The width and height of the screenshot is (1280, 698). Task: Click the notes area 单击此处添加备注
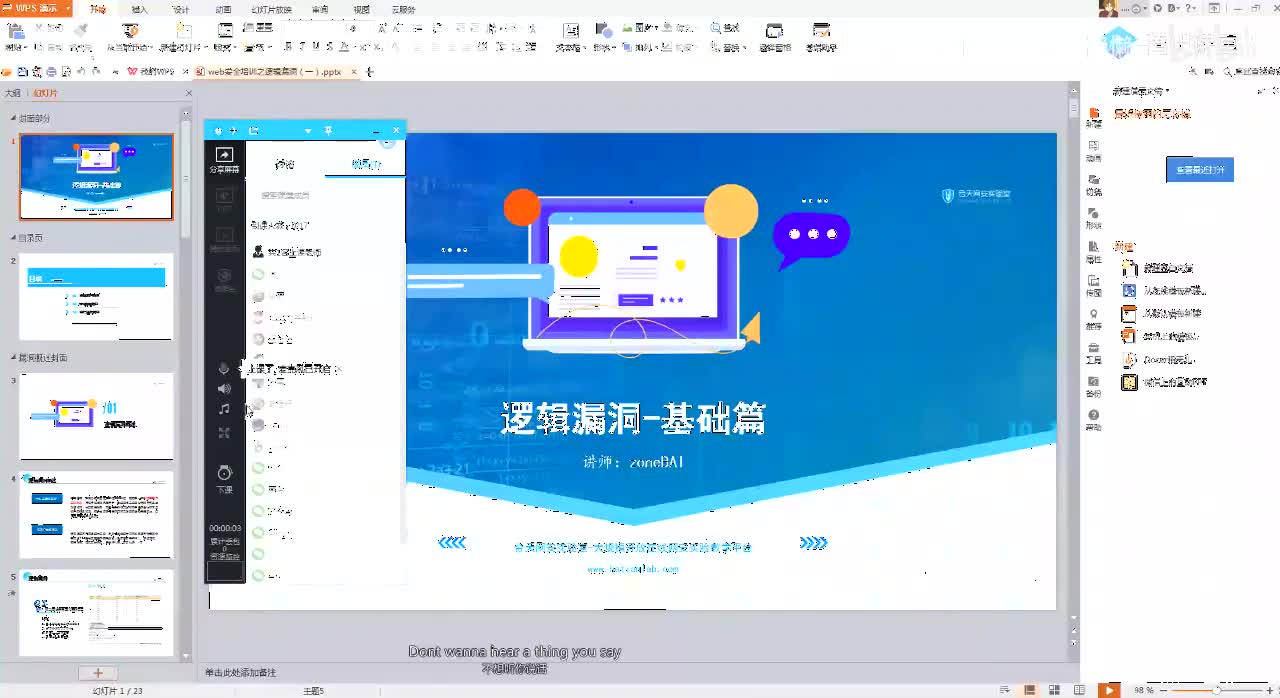240,673
